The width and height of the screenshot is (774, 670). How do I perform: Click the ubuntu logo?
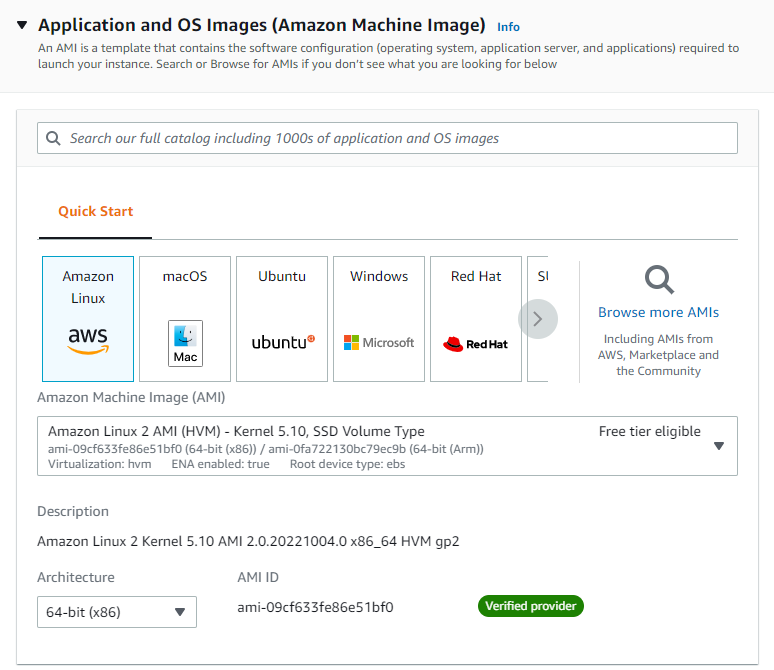click(283, 342)
